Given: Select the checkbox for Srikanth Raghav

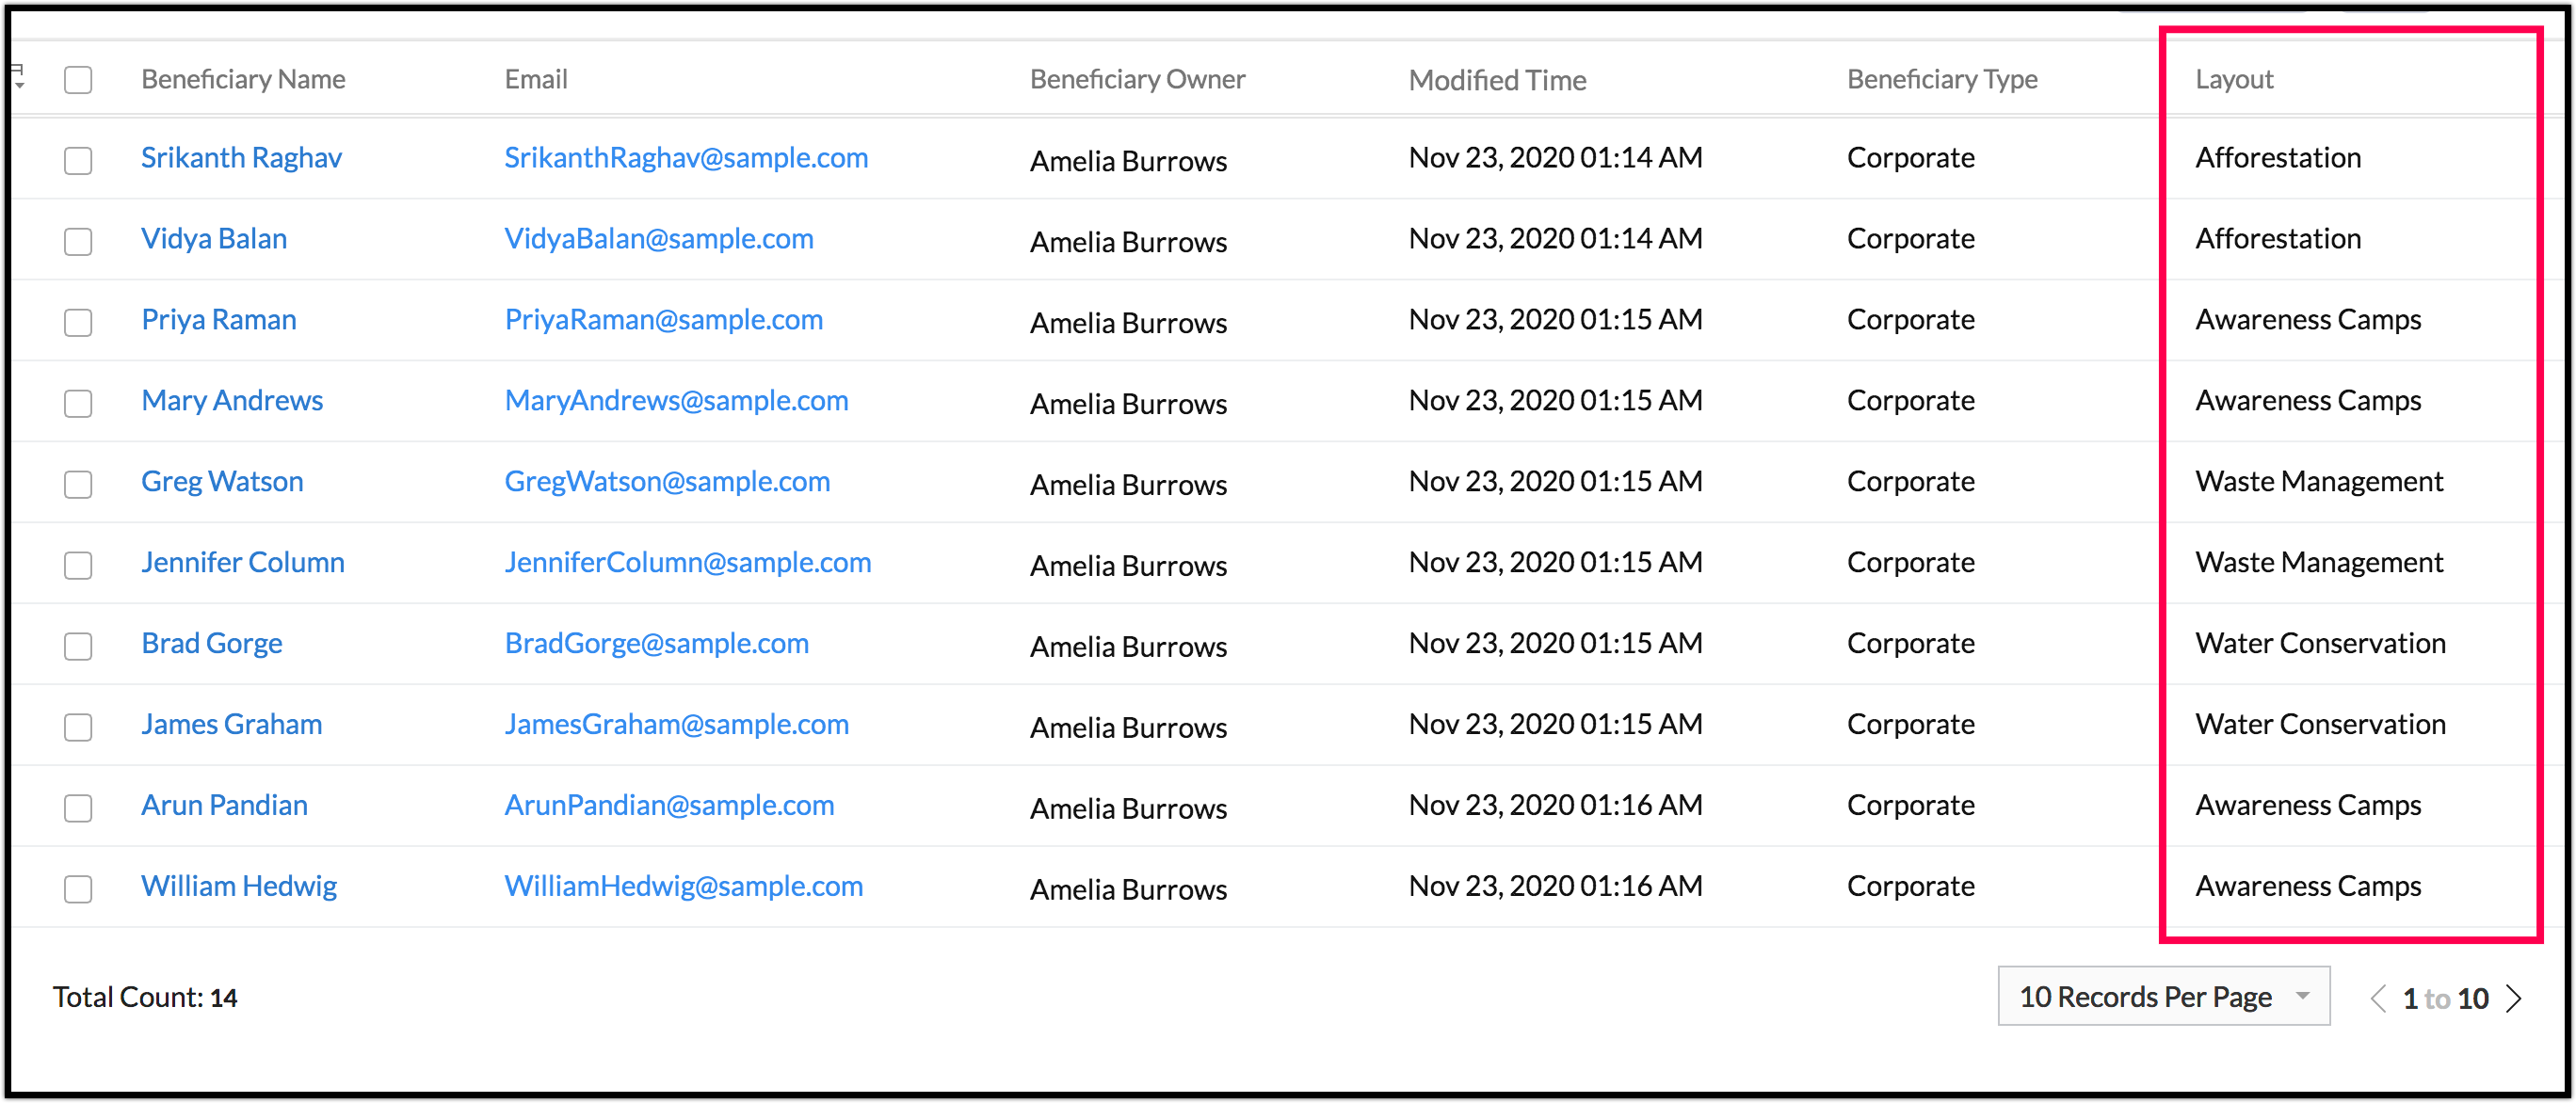Looking at the screenshot, I should [x=78, y=161].
